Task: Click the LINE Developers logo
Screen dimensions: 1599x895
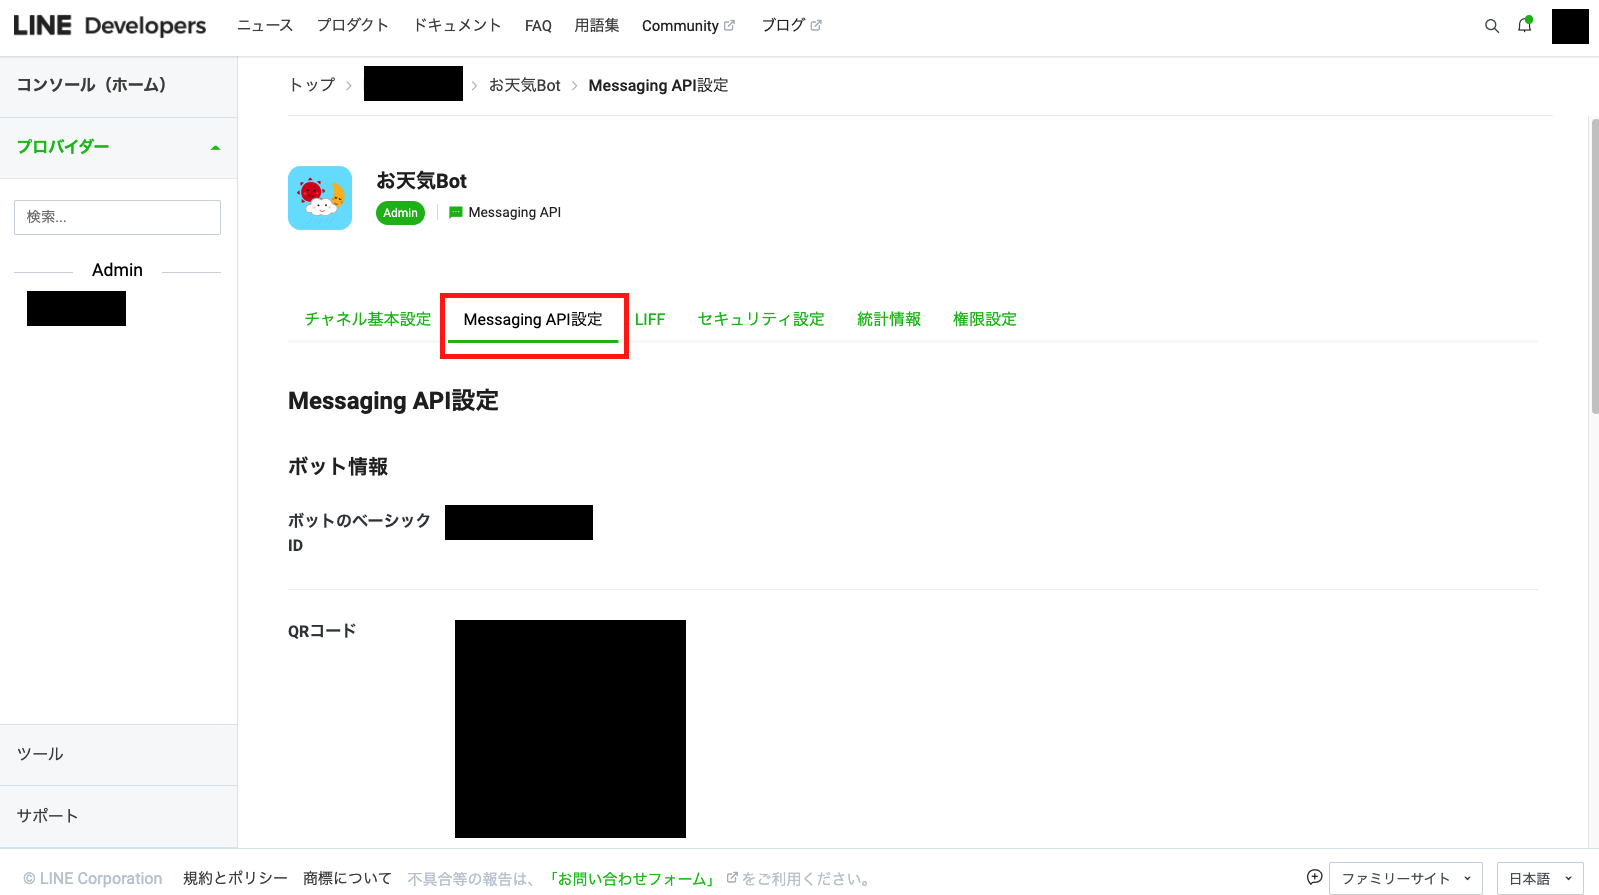Action: [110, 26]
